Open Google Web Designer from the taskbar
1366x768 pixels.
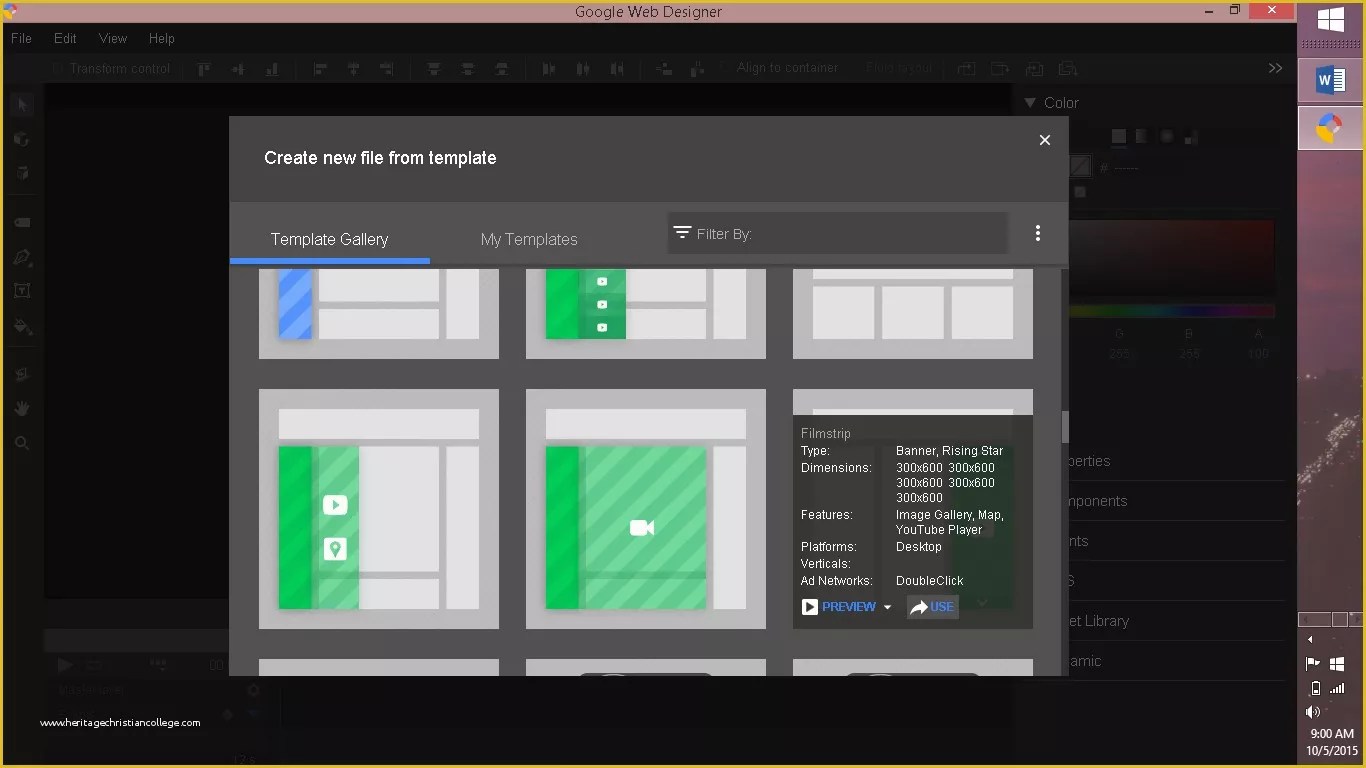click(1329, 128)
